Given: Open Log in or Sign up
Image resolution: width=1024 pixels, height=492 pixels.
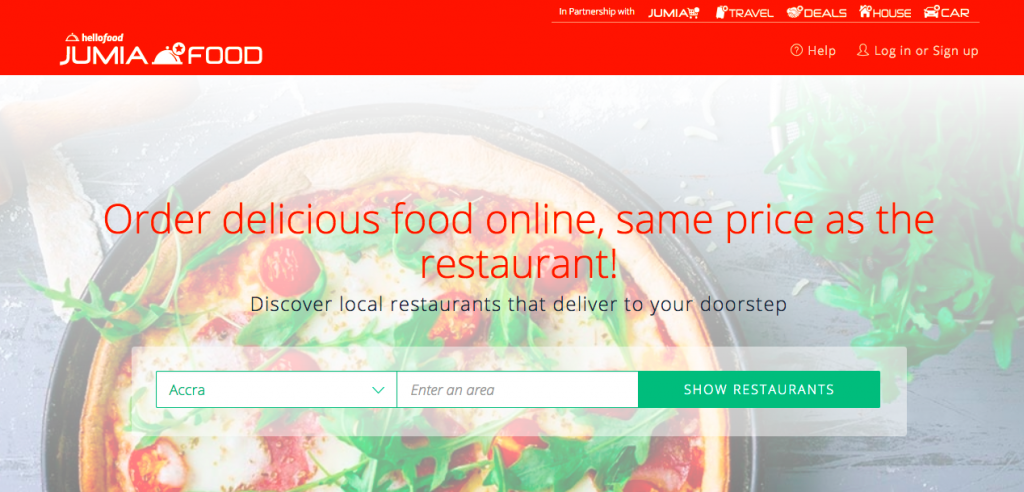Looking at the screenshot, I should (x=918, y=51).
